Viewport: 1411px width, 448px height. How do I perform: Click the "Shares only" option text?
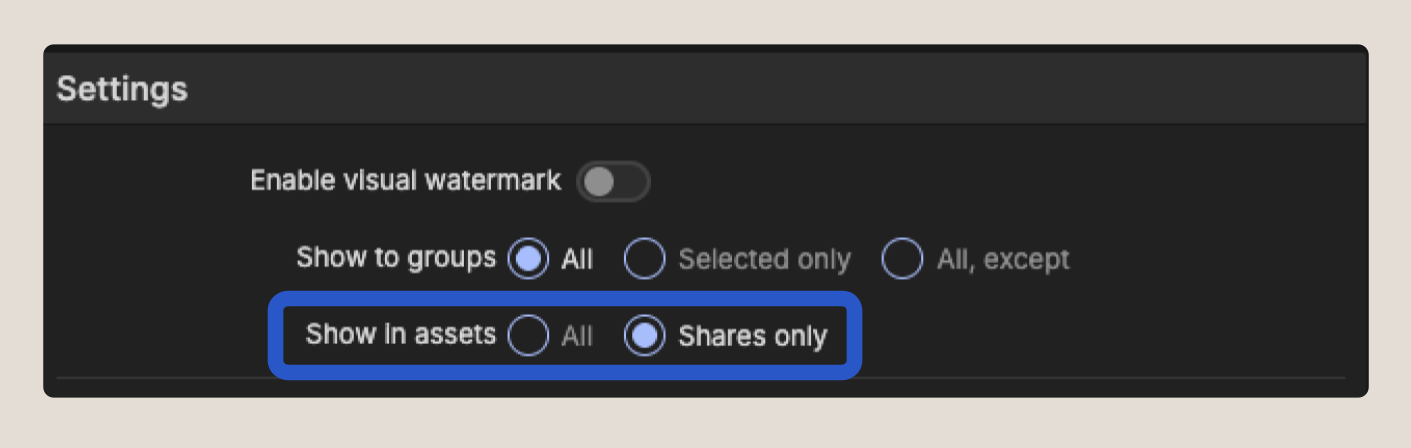pyautogui.click(x=752, y=337)
